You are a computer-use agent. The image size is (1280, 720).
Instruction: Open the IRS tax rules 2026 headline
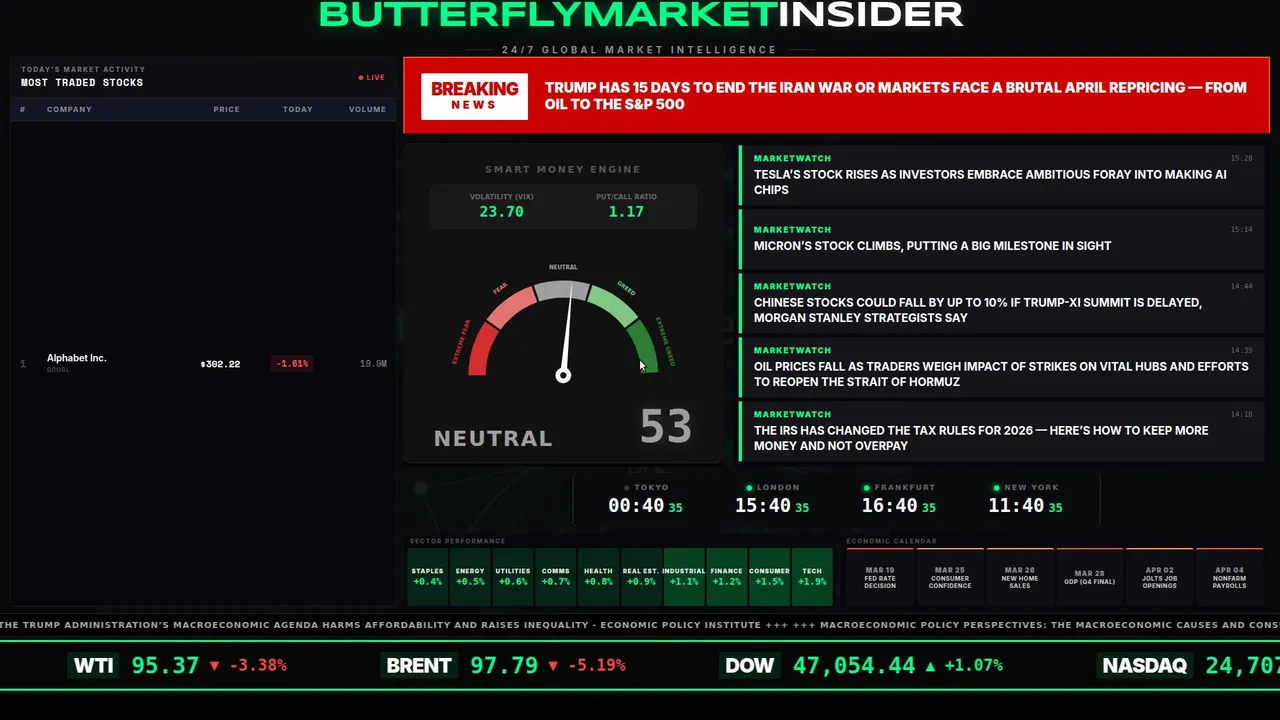point(1002,431)
